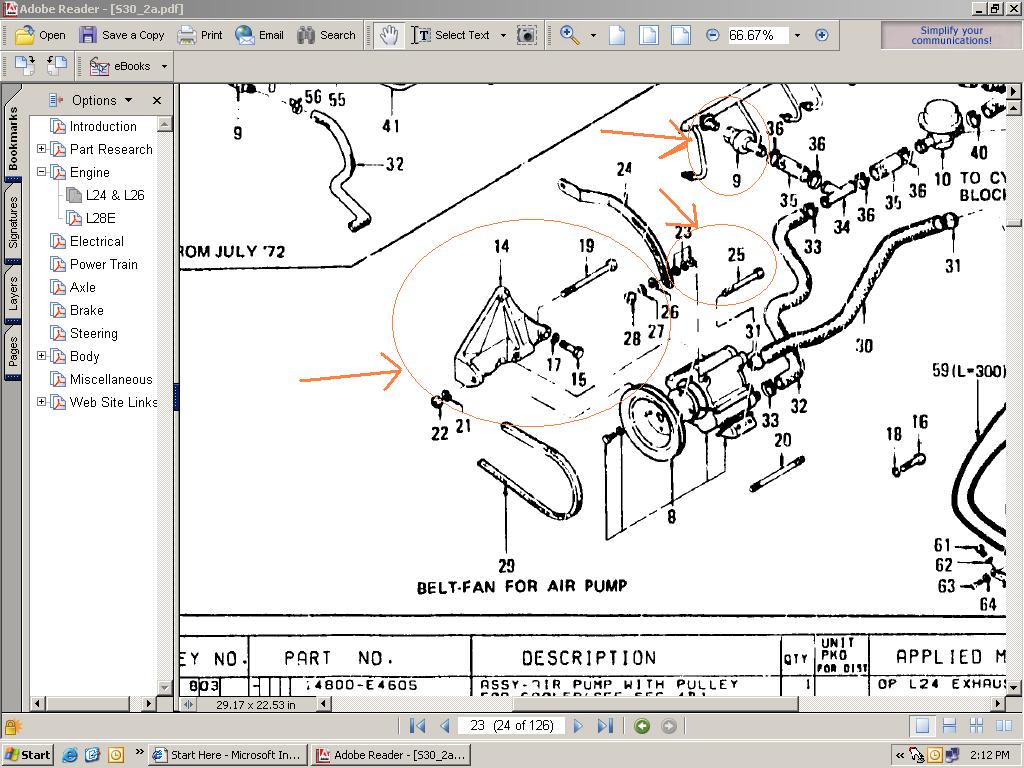Viewport: 1024px width, 768px height.
Task: Go to next page button
Action: point(578,726)
